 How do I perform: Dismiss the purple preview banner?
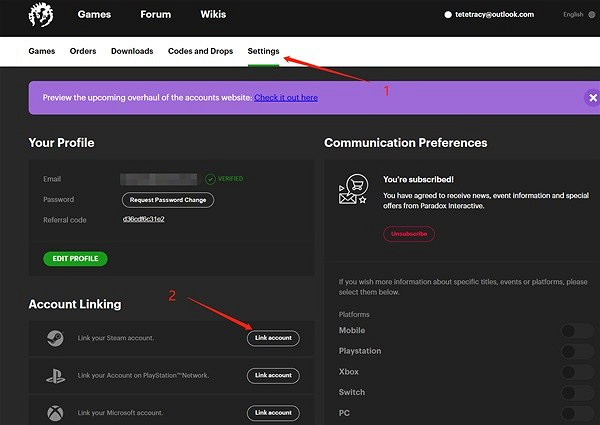pos(592,97)
